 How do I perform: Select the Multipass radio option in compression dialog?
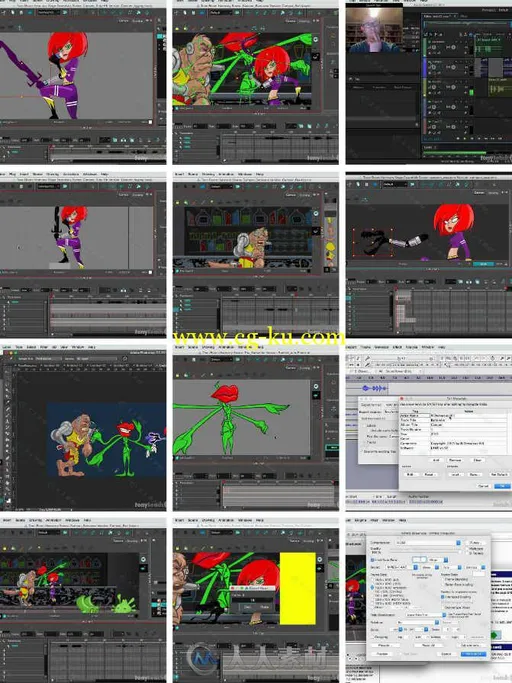pyautogui.click(x=467, y=549)
